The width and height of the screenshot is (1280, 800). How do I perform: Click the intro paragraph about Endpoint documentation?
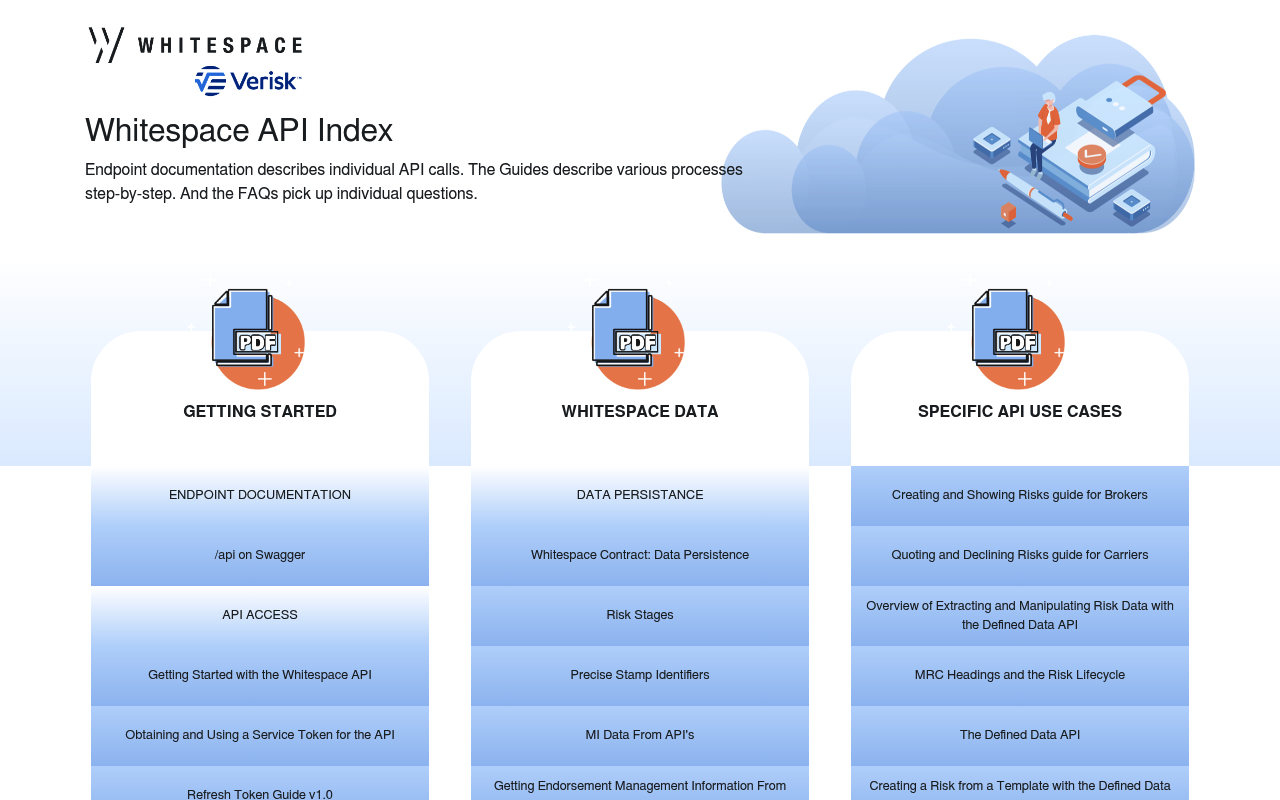tap(414, 182)
